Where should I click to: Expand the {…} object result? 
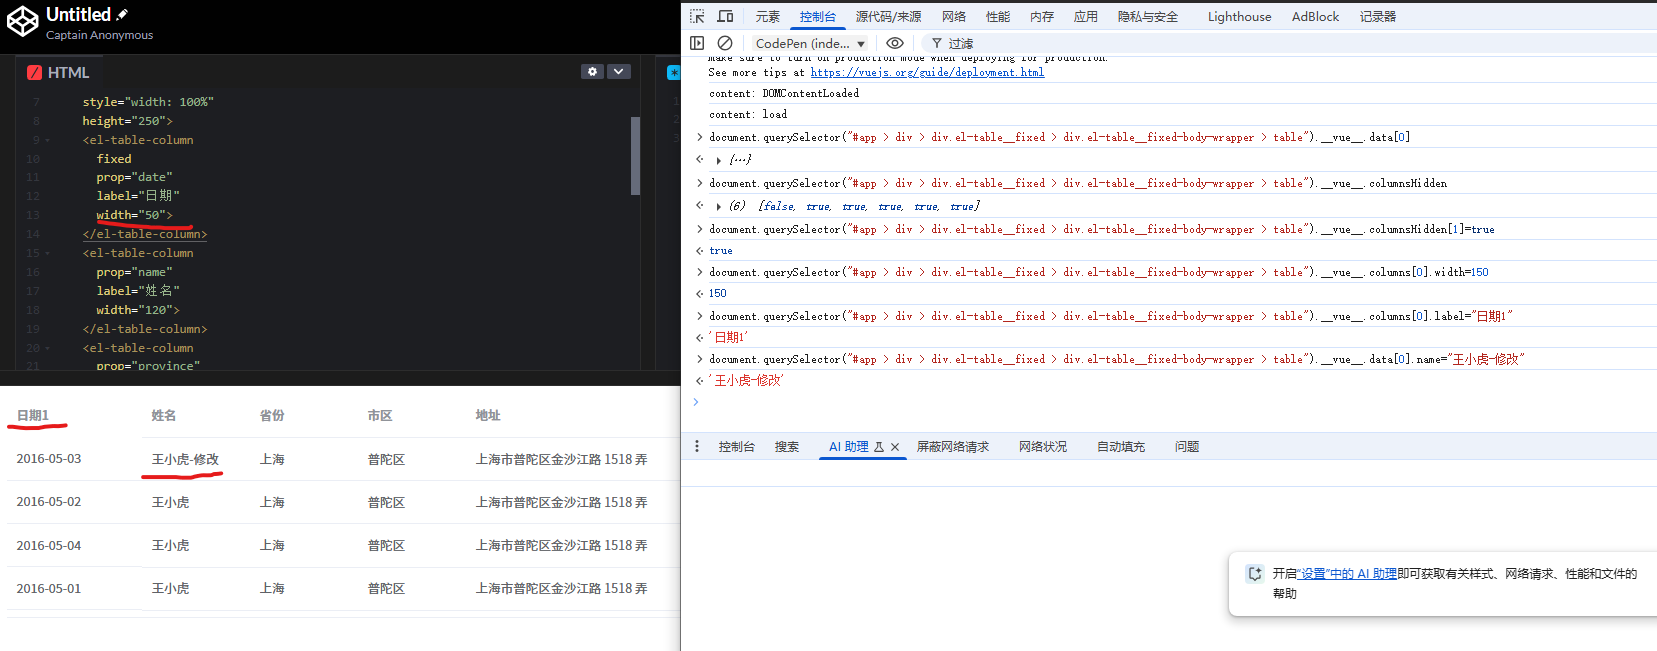[x=718, y=160]
